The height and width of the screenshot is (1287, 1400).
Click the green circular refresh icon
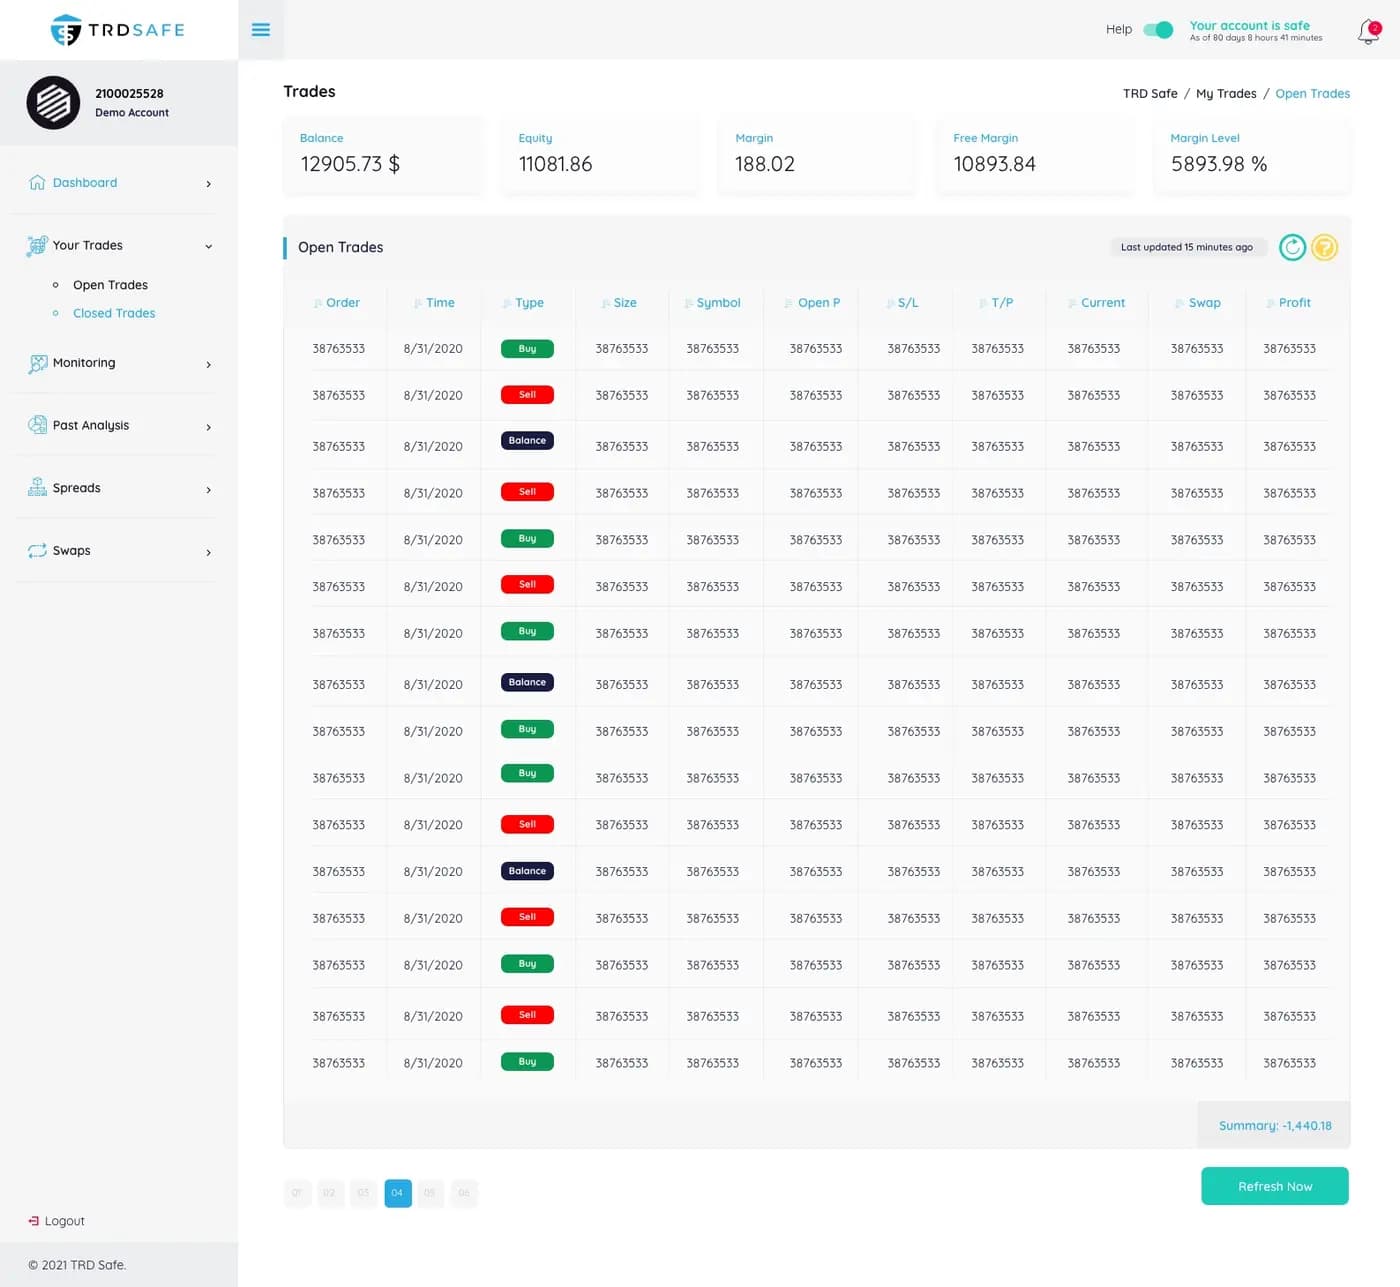[1292, 247]
